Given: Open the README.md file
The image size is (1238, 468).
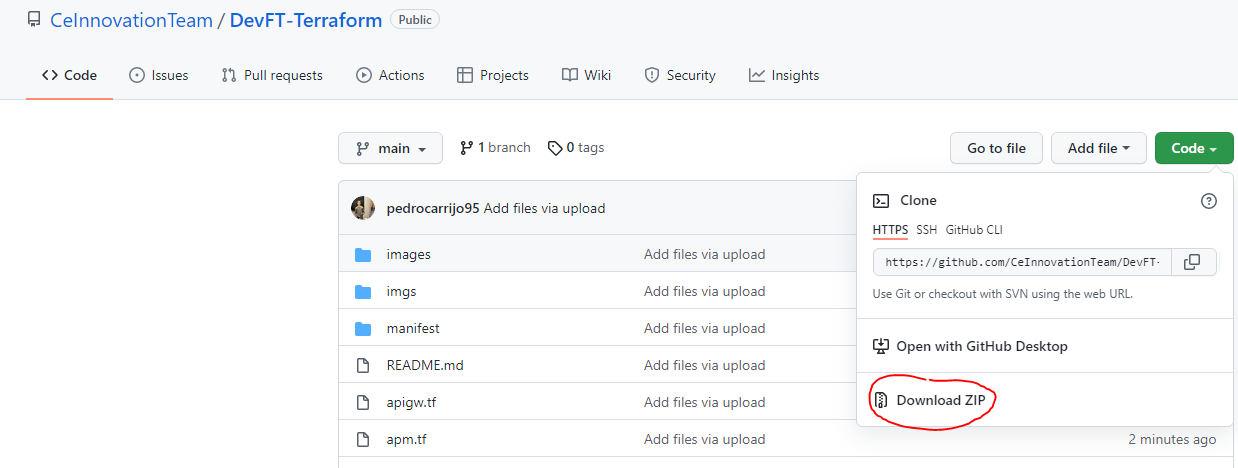Looking at the screenshot, I should pos(425,366).
